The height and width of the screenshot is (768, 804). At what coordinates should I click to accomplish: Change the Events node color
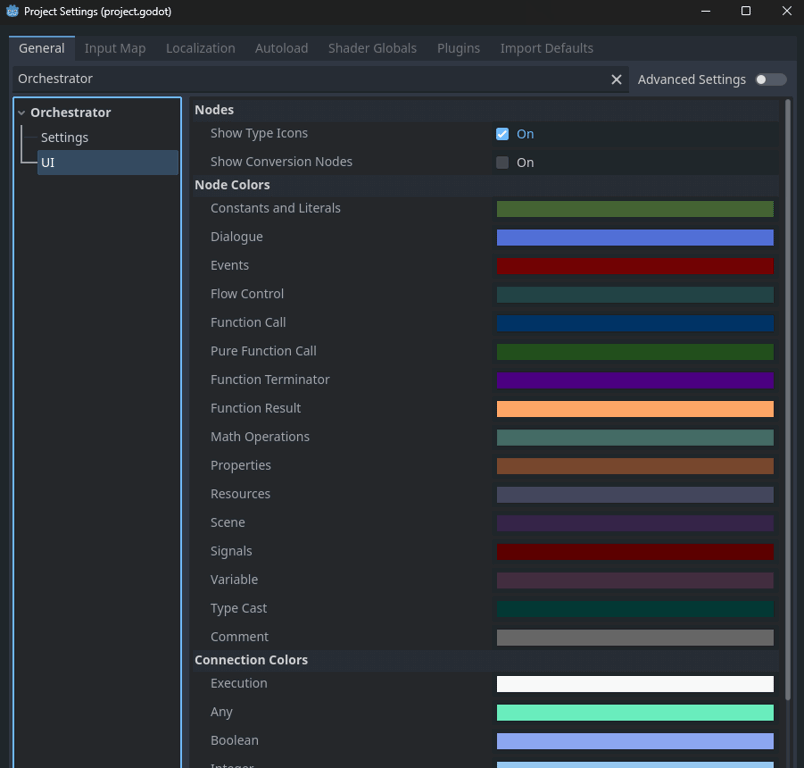635,266
